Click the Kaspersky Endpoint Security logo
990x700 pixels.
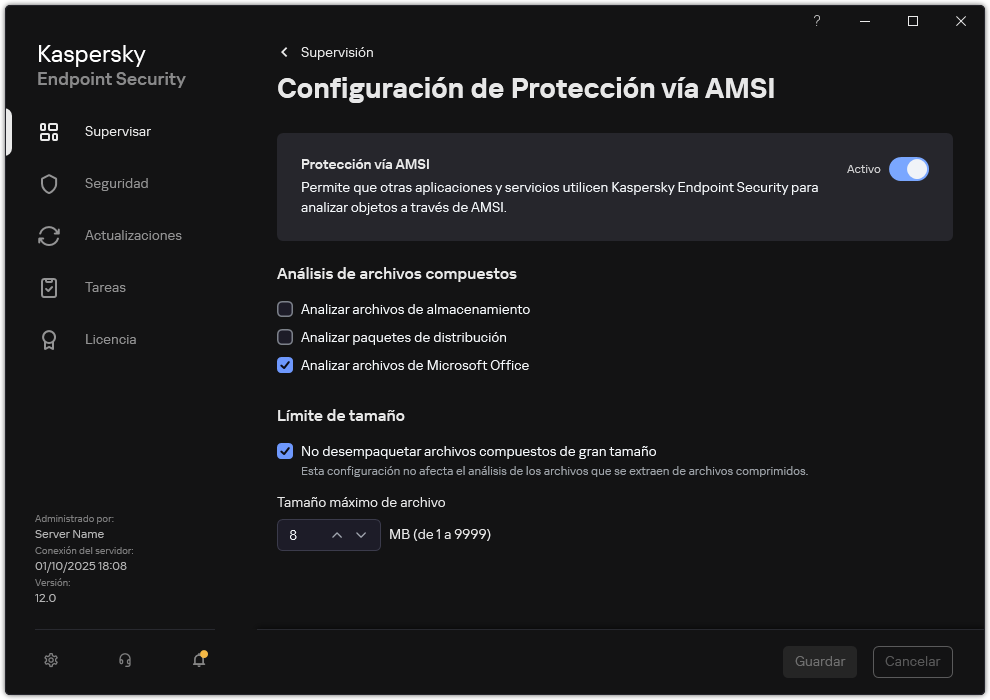coord(111,65)
